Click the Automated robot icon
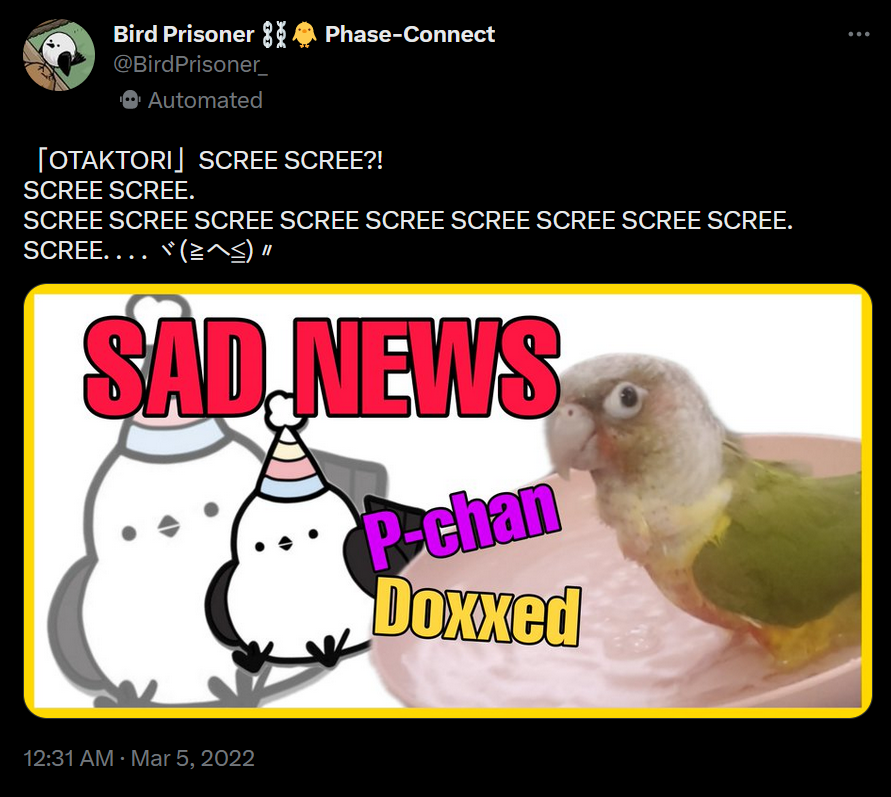This screenshot has height=797, width=891. [130, 101]
